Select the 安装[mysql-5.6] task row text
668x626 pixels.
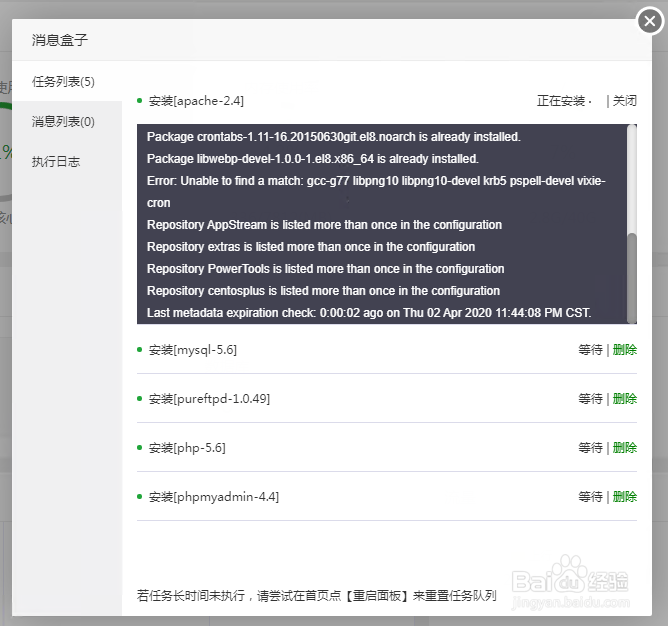tap(193, 350)
